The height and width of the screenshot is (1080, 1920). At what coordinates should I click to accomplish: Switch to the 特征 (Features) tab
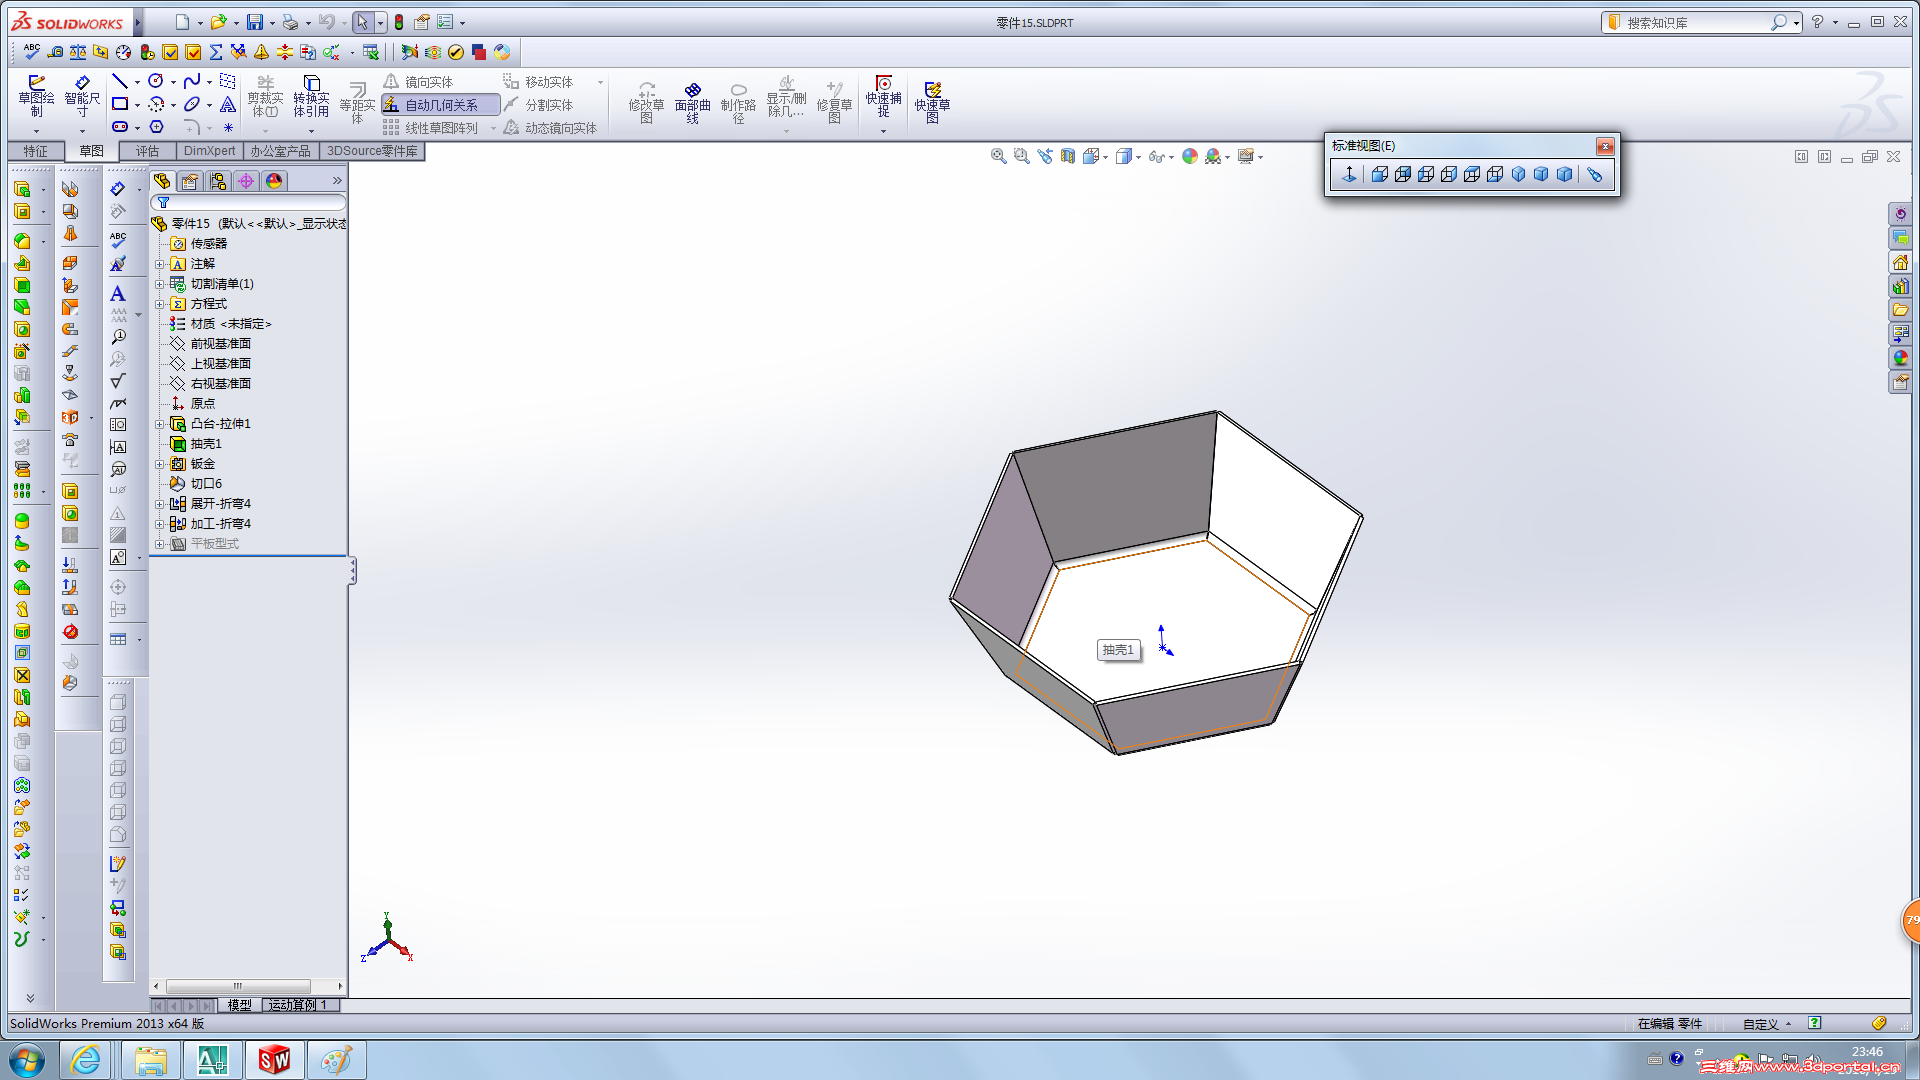[x=36, y=151]
